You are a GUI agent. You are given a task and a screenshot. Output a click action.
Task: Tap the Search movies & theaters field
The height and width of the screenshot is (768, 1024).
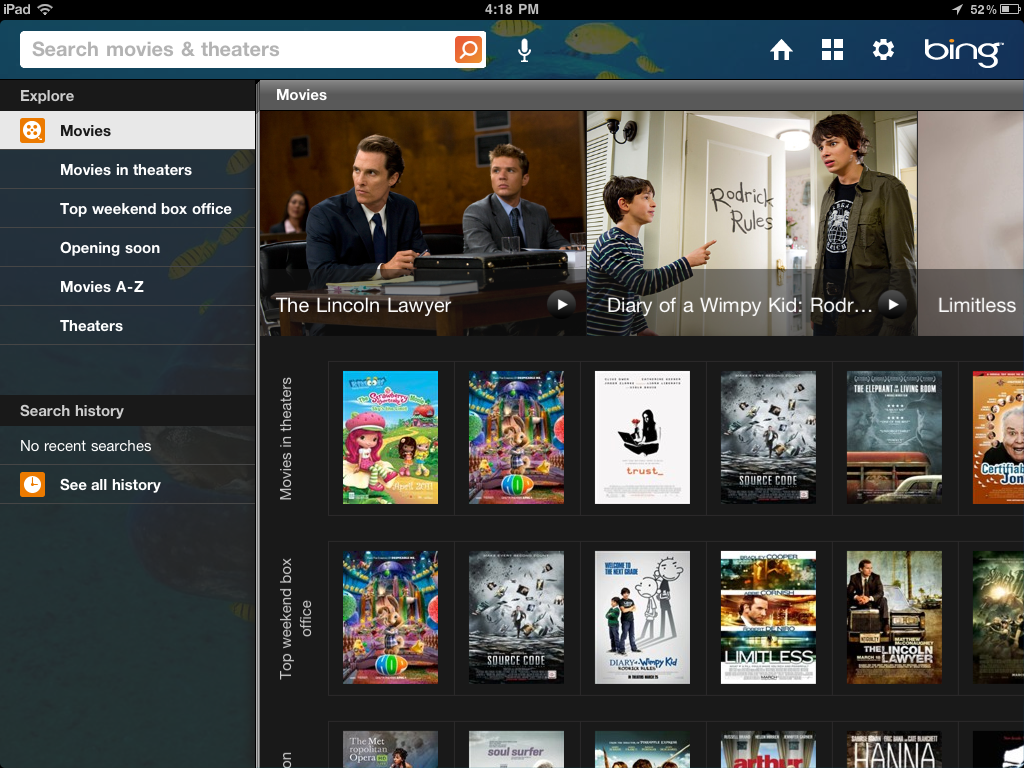coord(230,49)
